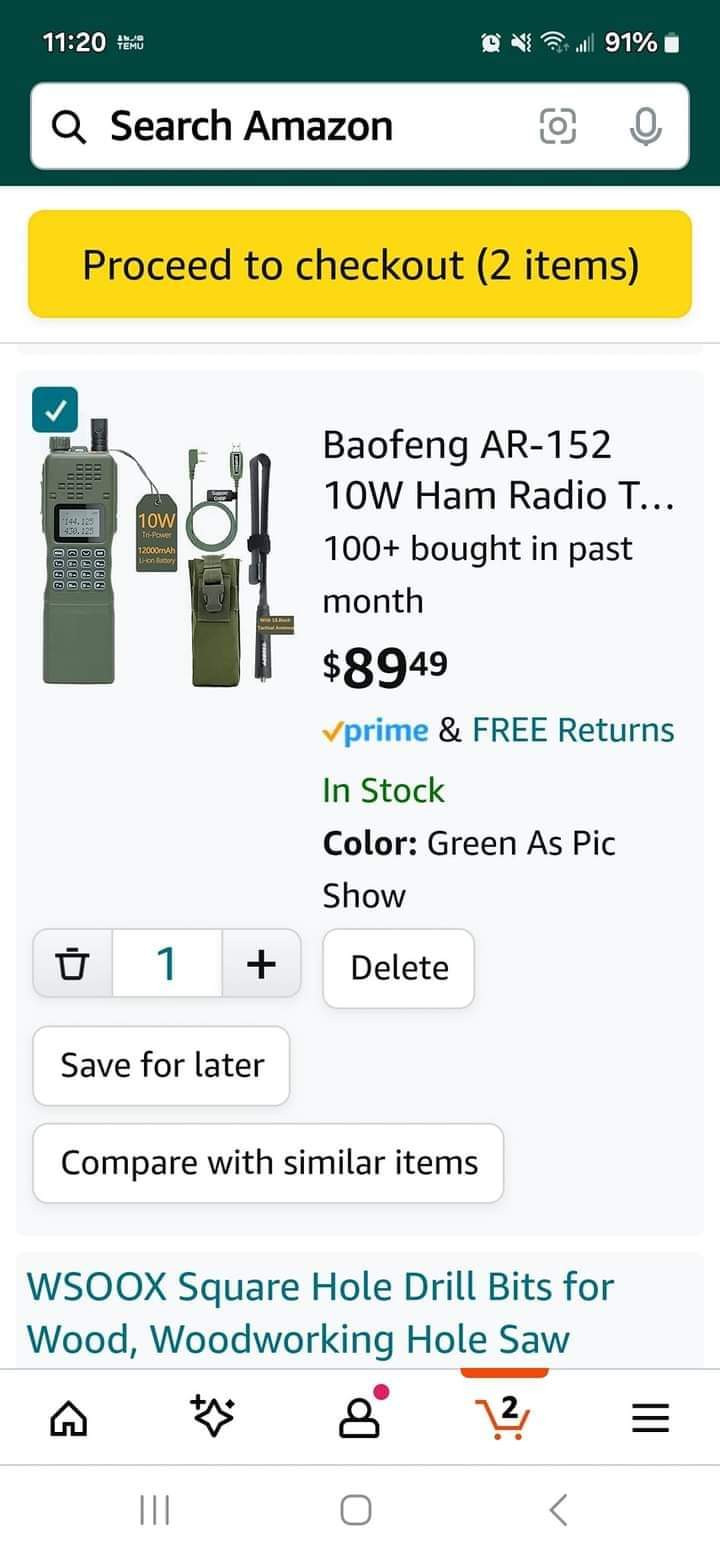Click the magnifying glass search icon
This screenshot has width=720, height=1560.
69,127
